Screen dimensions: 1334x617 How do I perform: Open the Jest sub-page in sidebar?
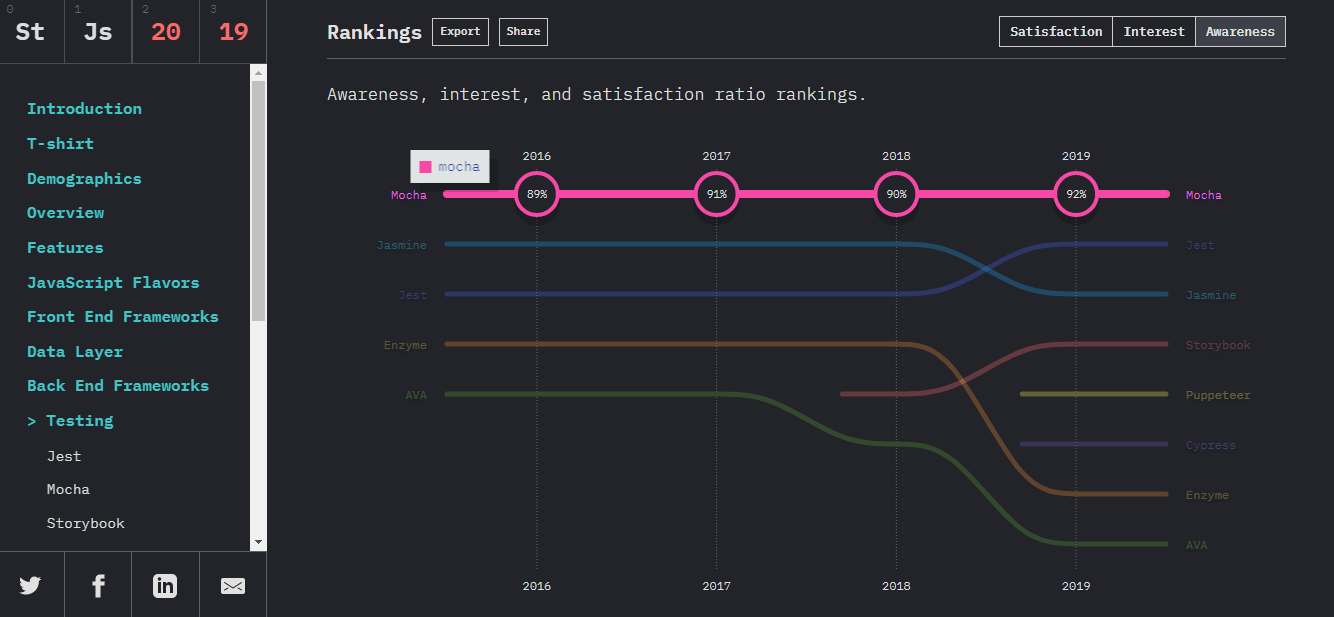pos(64,456)
